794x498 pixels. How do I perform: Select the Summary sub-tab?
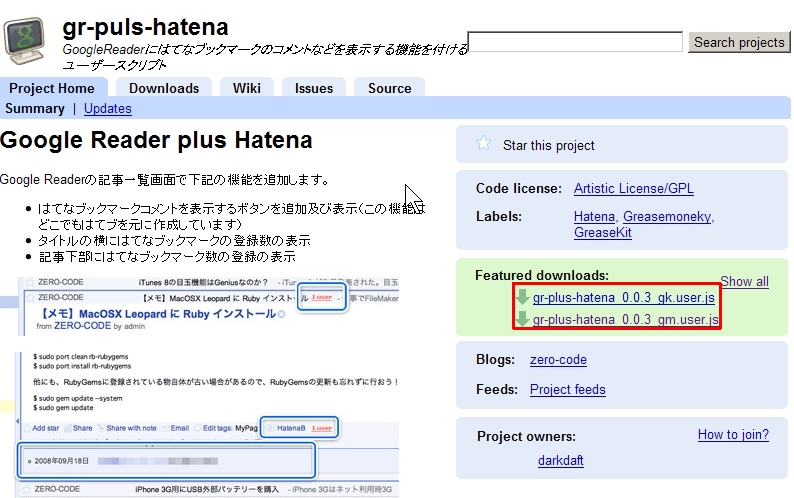pos(35,108)
